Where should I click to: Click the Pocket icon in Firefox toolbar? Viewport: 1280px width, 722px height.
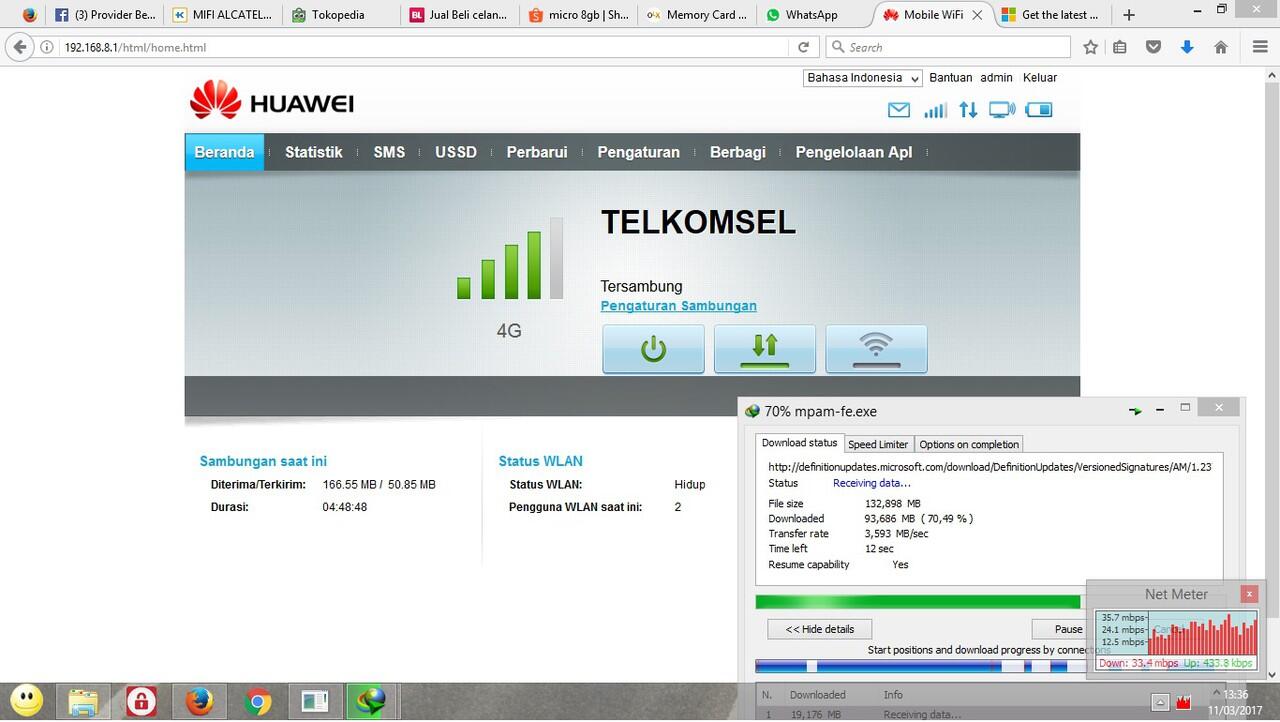(1153, 47)
